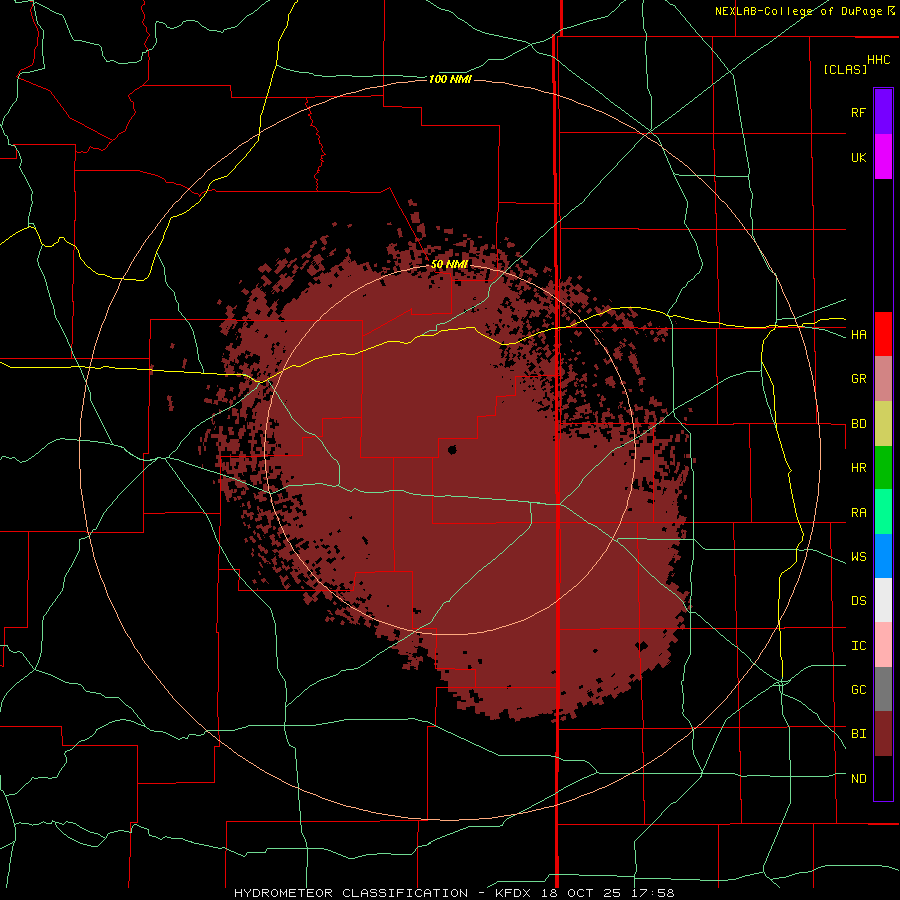
Task: Select the GR legend label
Action: [x=858, y=379]
